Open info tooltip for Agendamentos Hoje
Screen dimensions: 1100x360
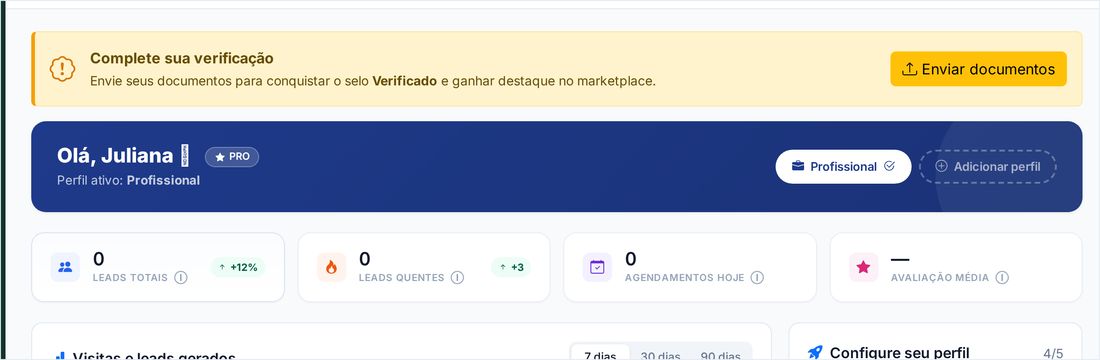point(757,278)
